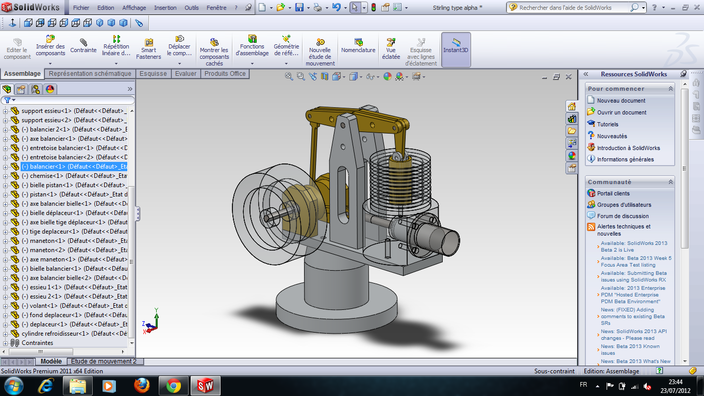Click the Zoom to fit icon
Screen dimensions: 704x396
[289, 77]
